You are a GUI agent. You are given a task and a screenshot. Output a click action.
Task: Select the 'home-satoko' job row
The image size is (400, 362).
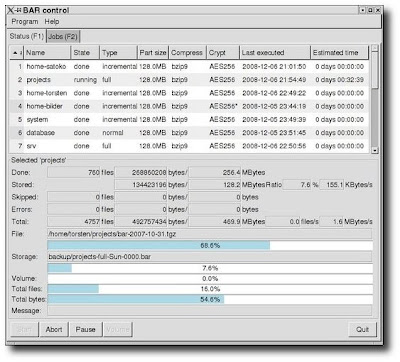pyautogui.click(x=189, y=67)
